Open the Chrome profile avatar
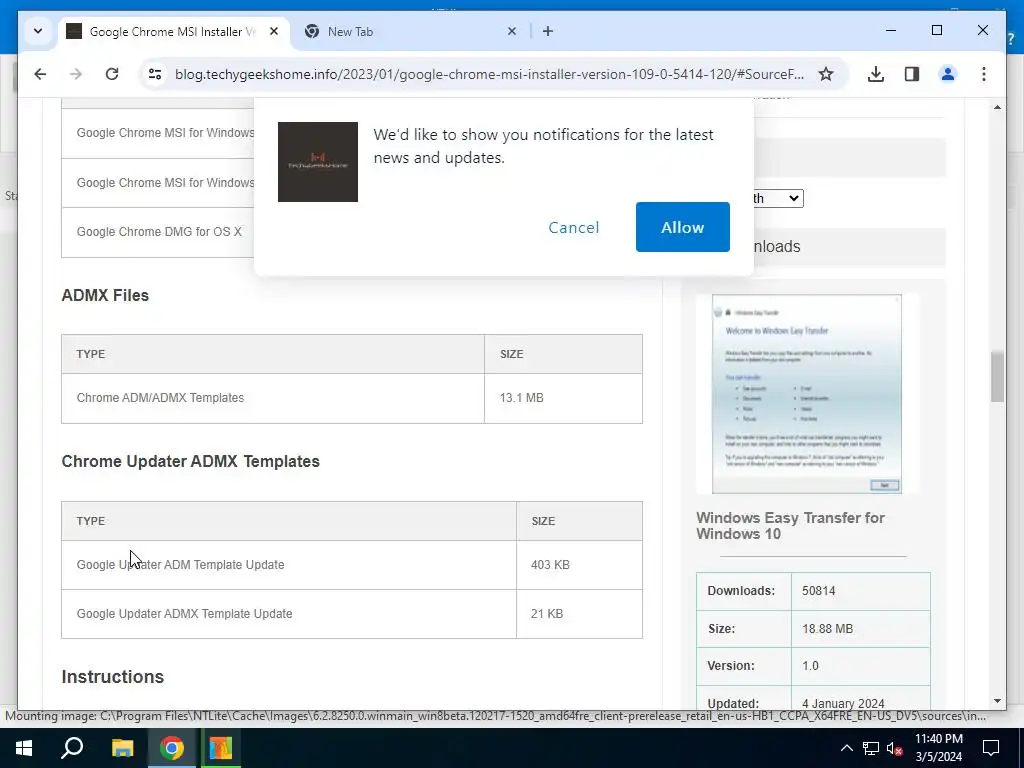Image resolution: width=1024 pixels, height=768 pixels. [x=948, y=74]
